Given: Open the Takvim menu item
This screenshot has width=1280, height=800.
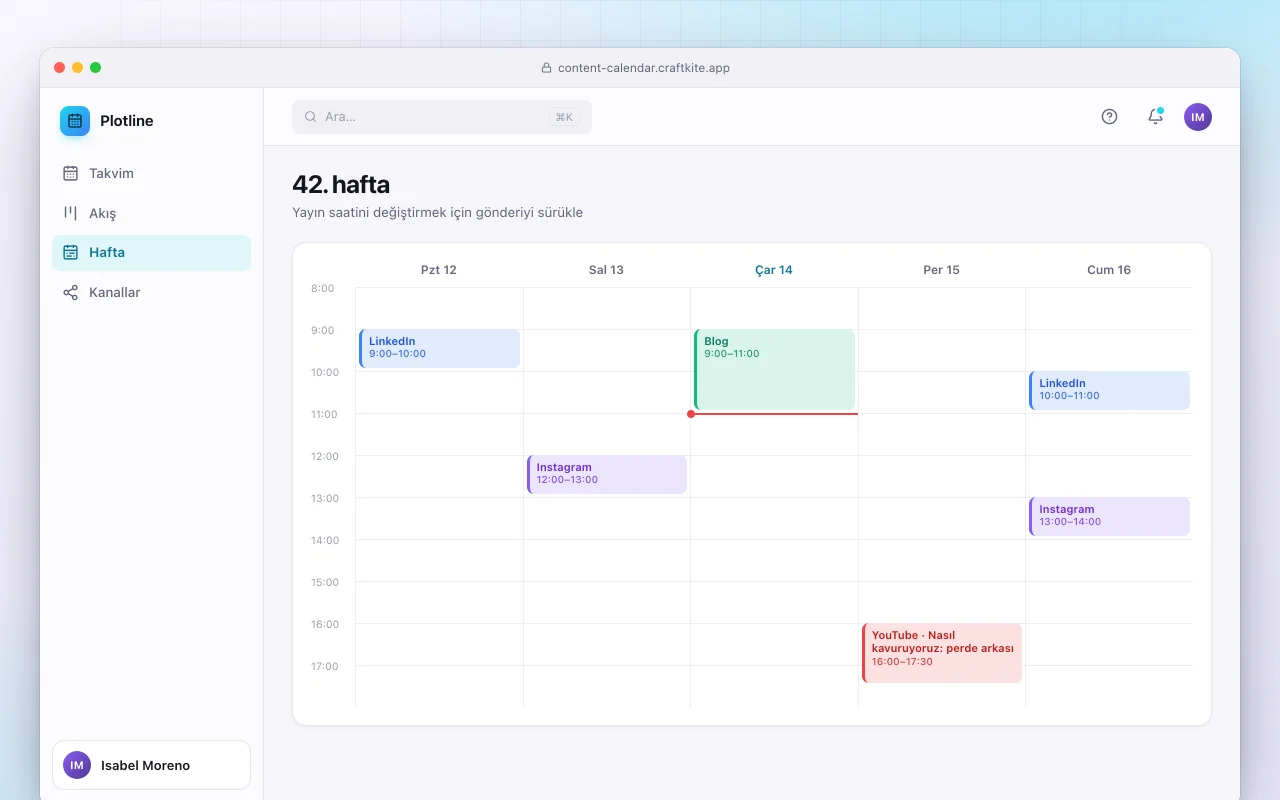Looking at the screenshot, I should click(x=151, y=173).
